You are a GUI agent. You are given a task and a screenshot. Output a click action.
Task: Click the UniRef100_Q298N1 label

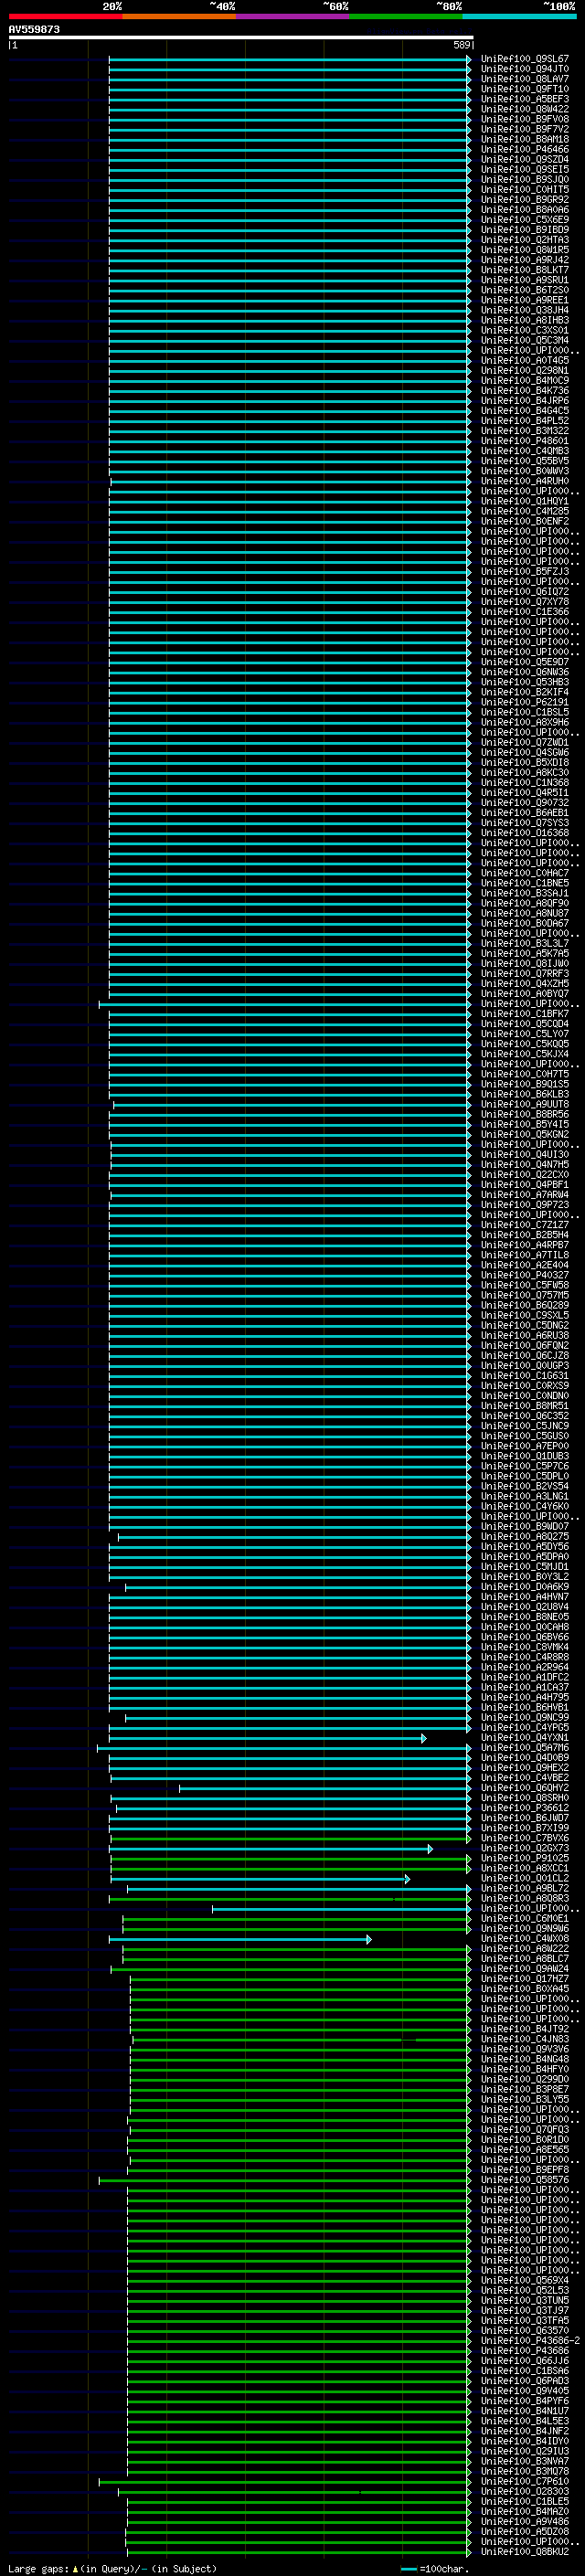[x=525, y=371]
